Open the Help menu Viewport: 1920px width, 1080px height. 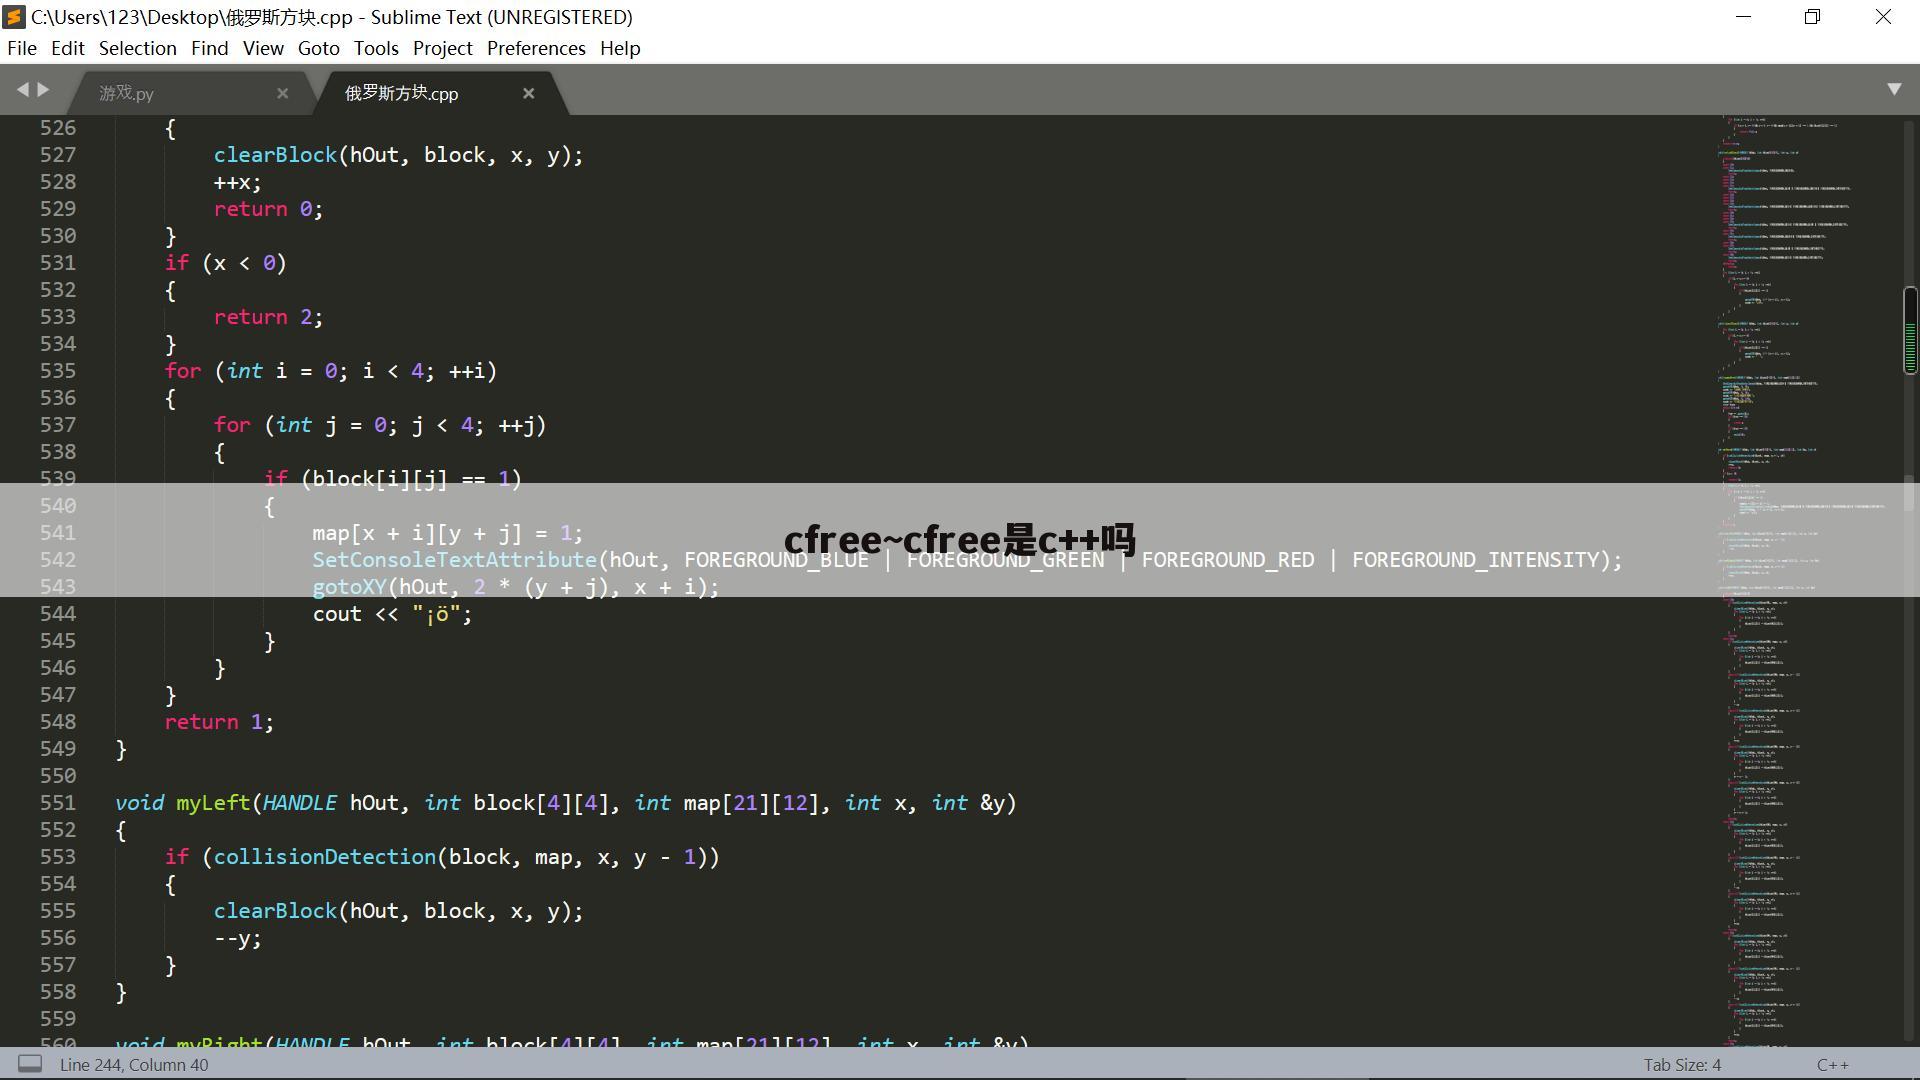[x=620, y=48]
